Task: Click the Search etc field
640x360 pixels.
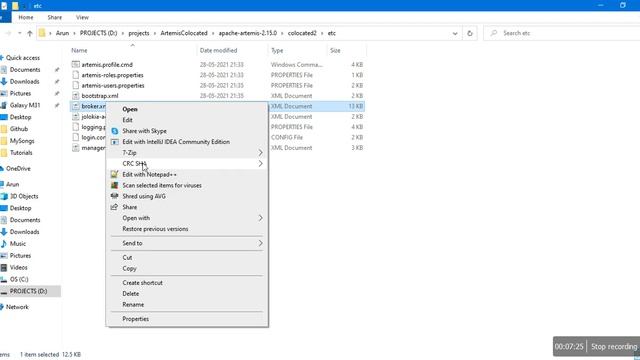Action: (x=563, y=33)
